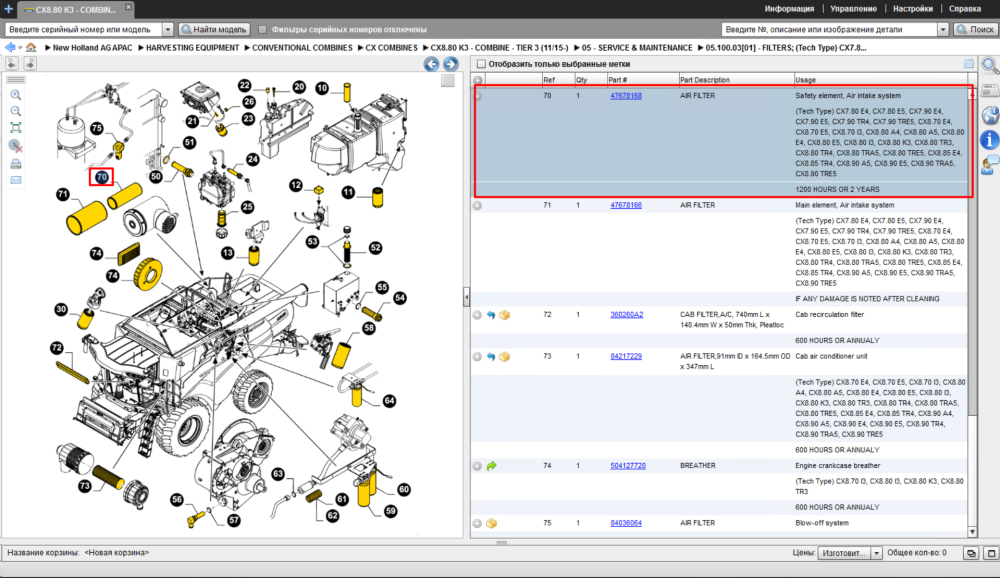Open part number 47678166 link
The height and width of the screenshot is (578, 1000).
pyautogui.click(x=626, y=205)
